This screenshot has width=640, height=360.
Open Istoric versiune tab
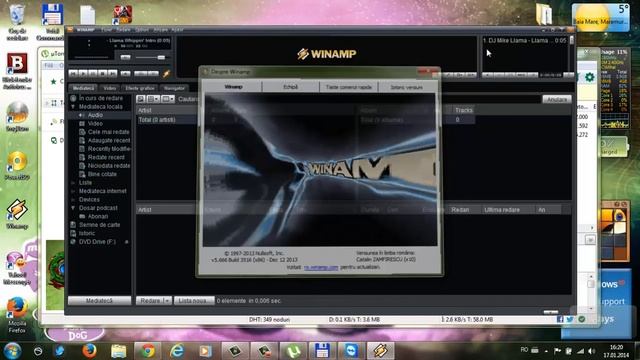(407, 87)
